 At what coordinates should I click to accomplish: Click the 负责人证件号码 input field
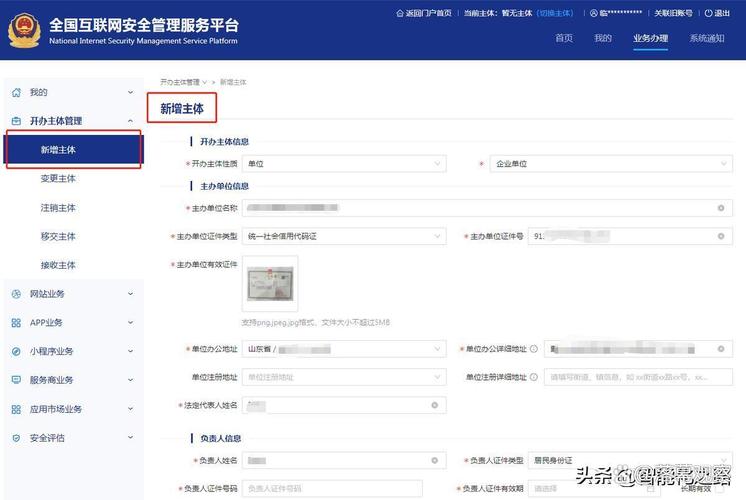tap(333, 488)
